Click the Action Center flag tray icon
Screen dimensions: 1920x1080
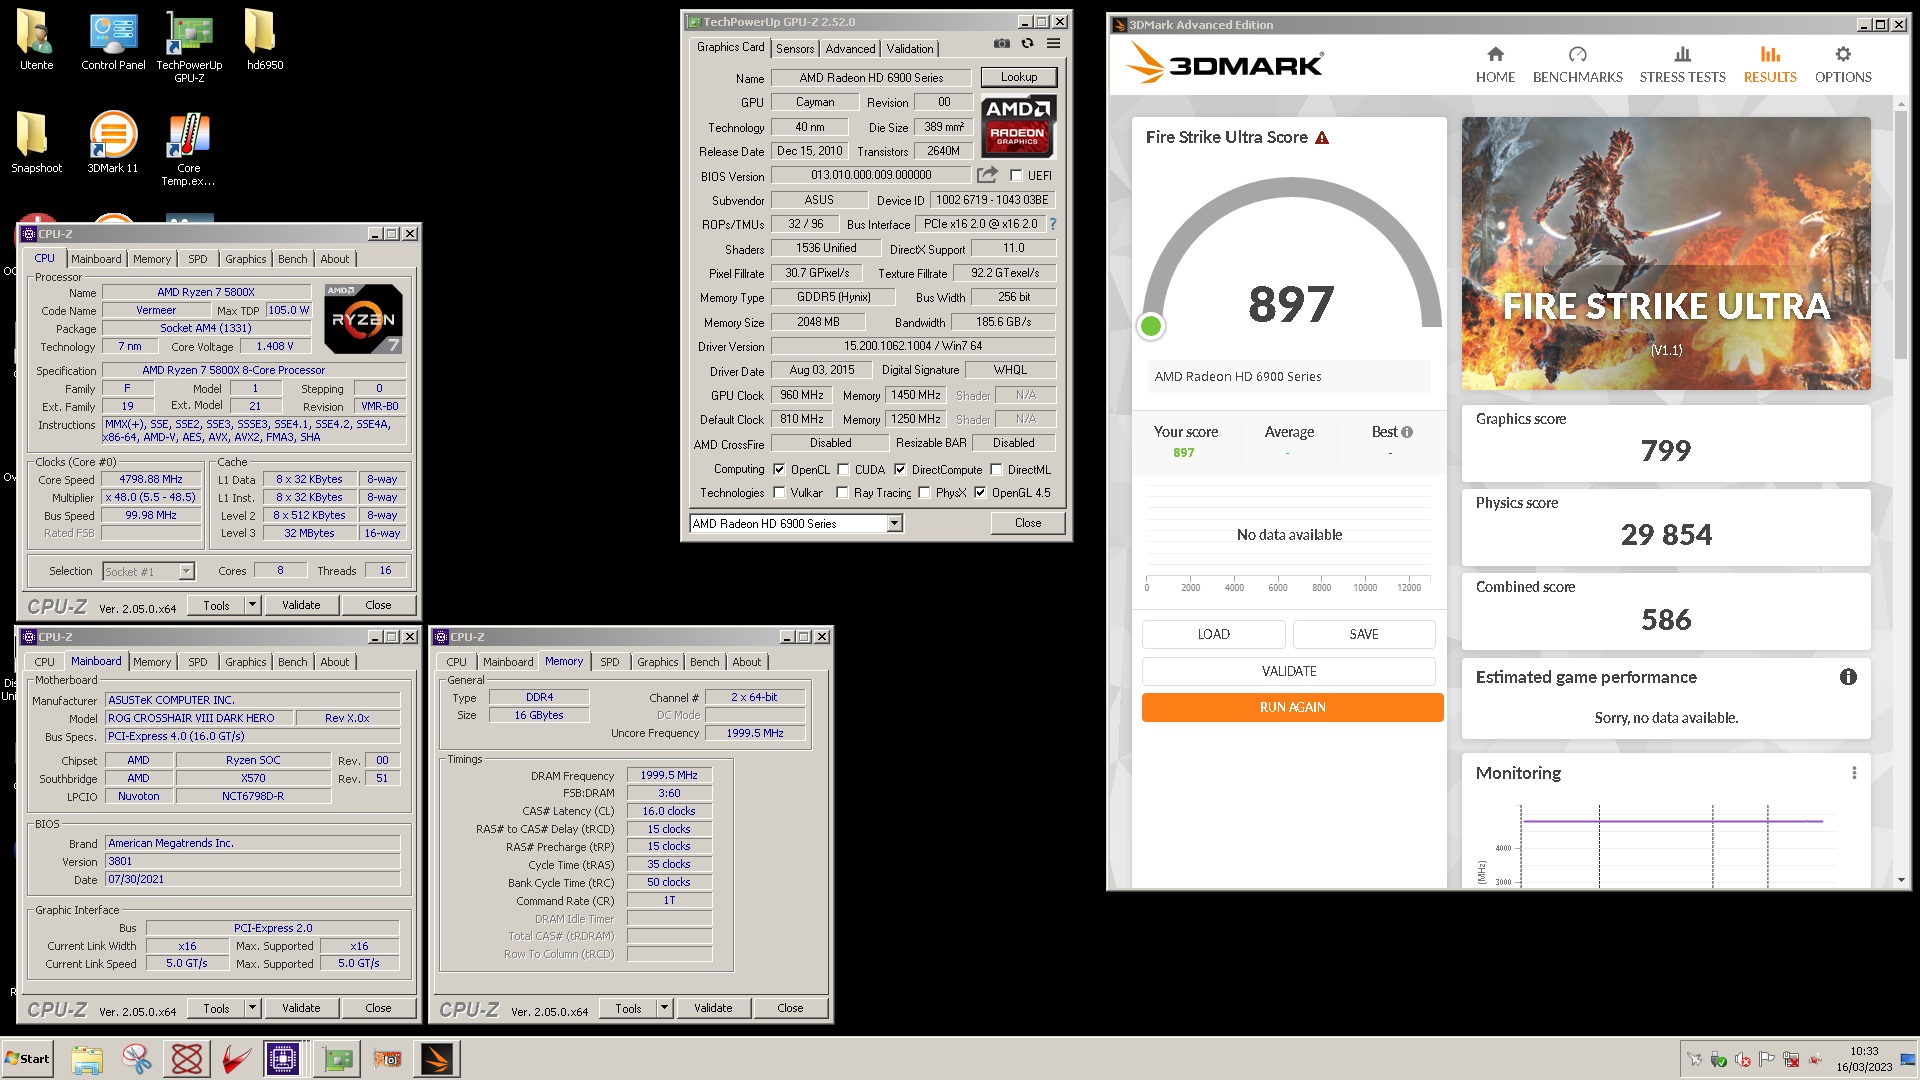point(1767,1060)
